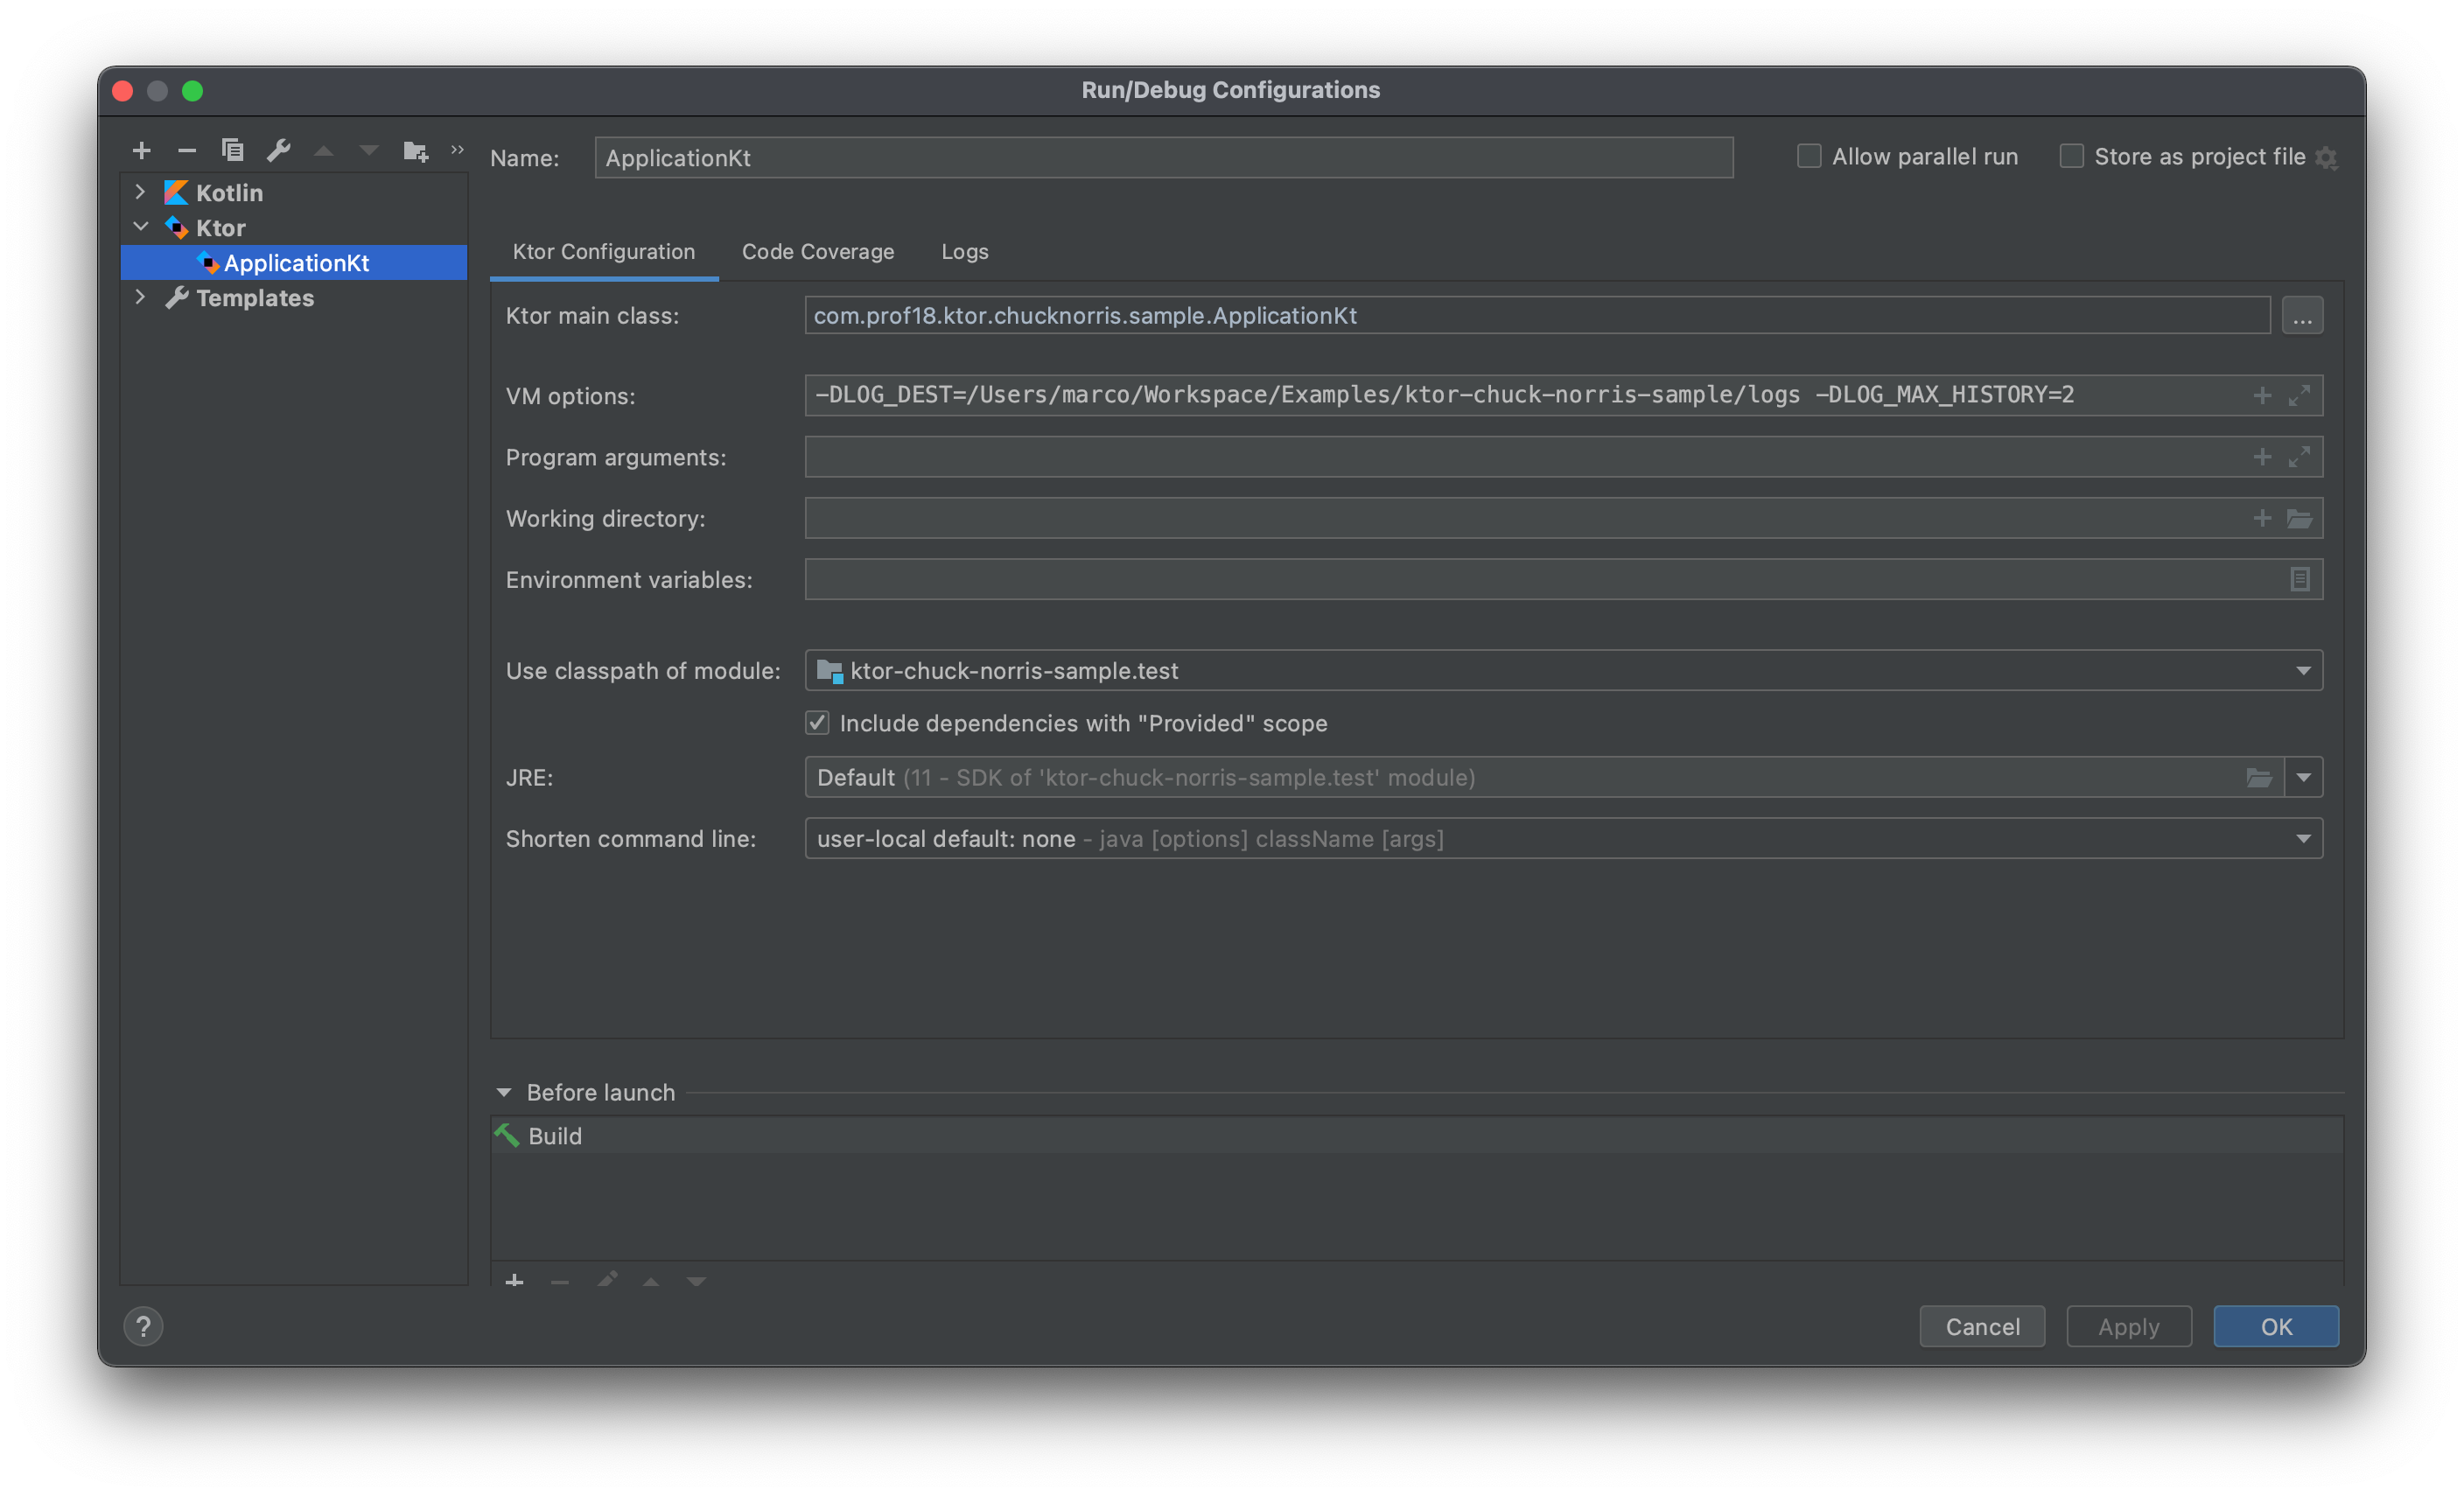Image resolution: width=2464 pixels, height=1496 pixels.
Task: Collapse the Before launch section
Action: point(504,1092)
